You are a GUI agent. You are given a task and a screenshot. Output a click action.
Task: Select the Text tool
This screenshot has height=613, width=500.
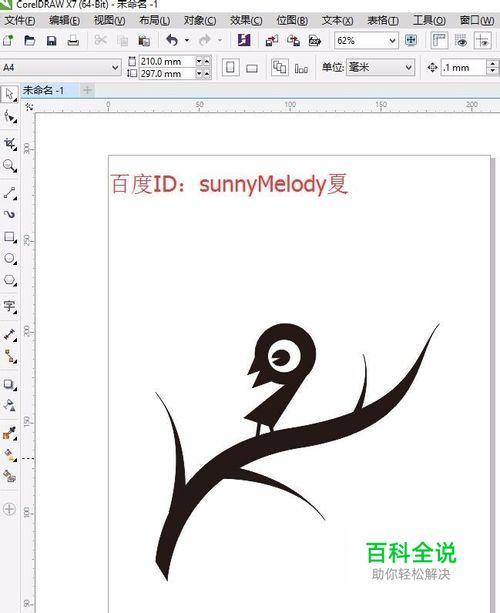(9, 306)
